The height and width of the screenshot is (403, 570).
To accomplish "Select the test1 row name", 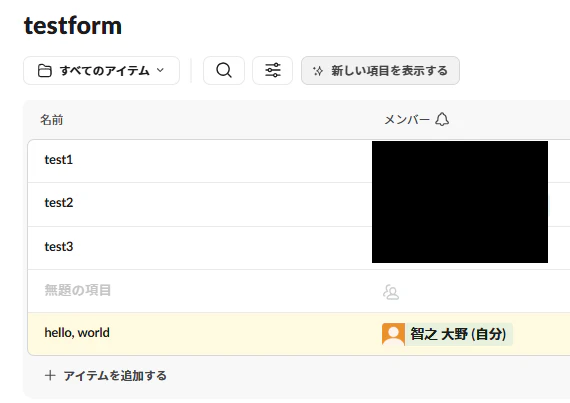I will (59, 160).
